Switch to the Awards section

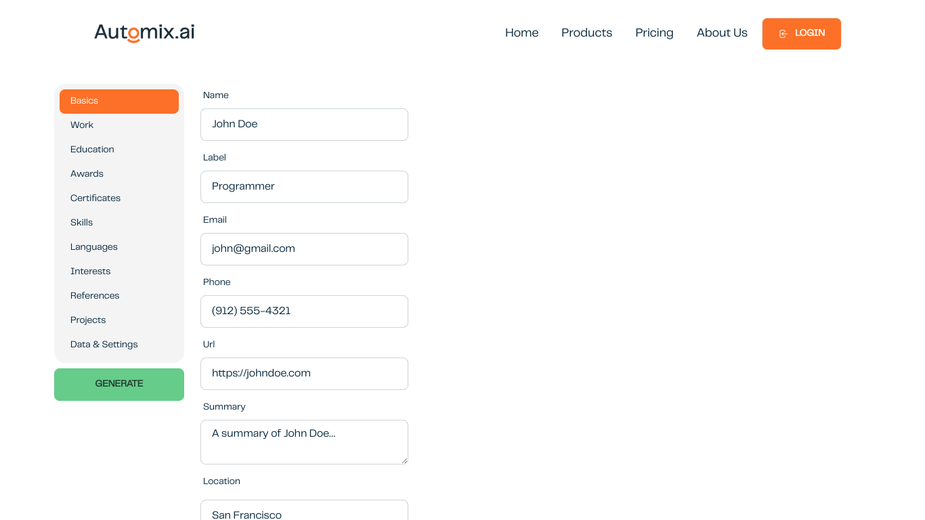(x=119, y=174)
